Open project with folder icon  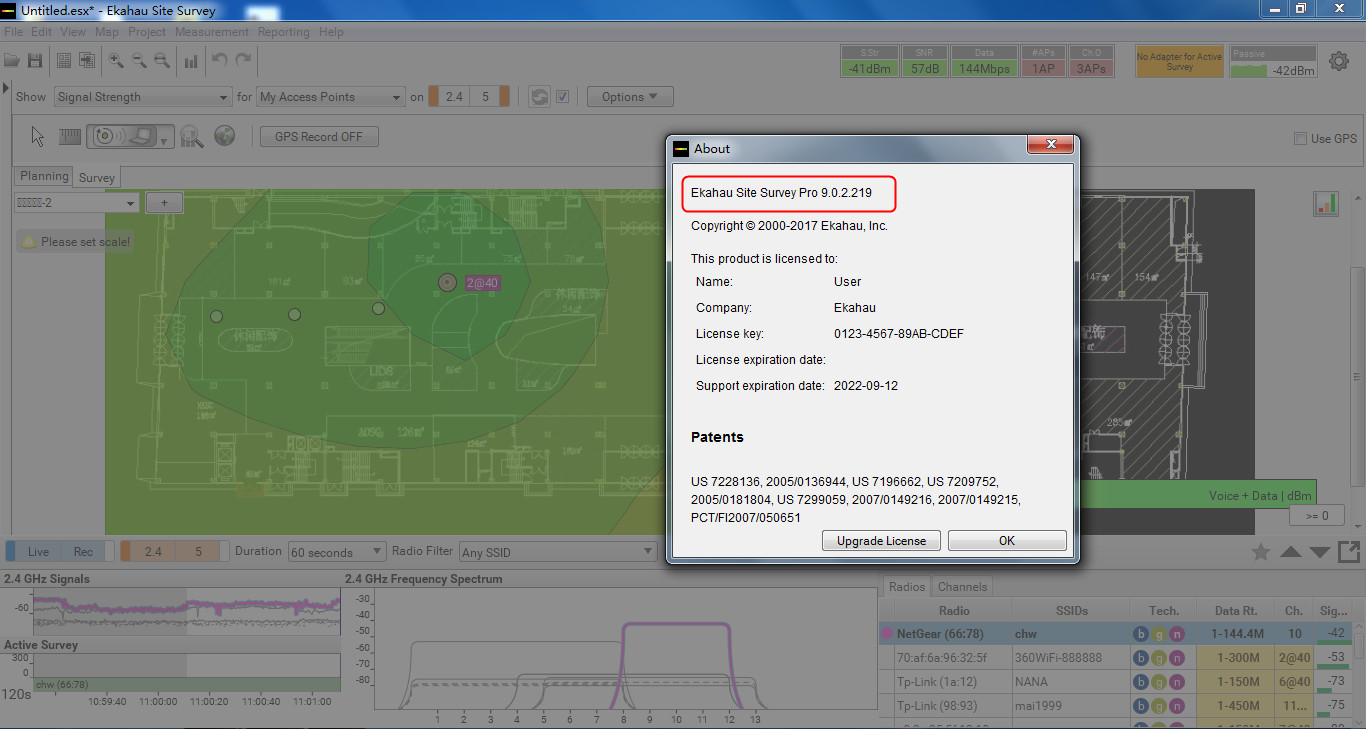pos(12,61)
